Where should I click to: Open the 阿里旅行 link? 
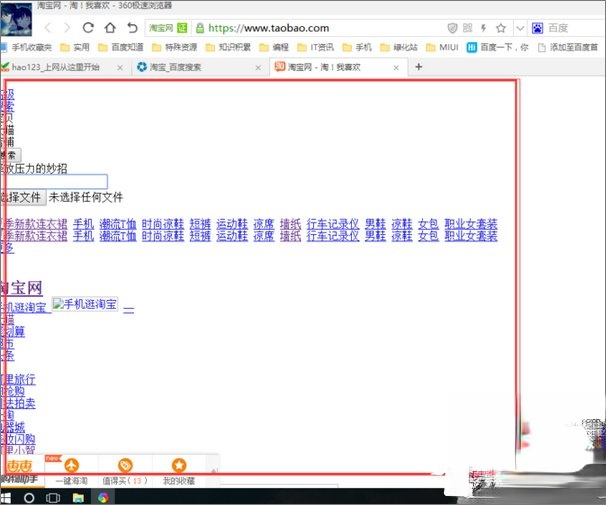point(19,379)
